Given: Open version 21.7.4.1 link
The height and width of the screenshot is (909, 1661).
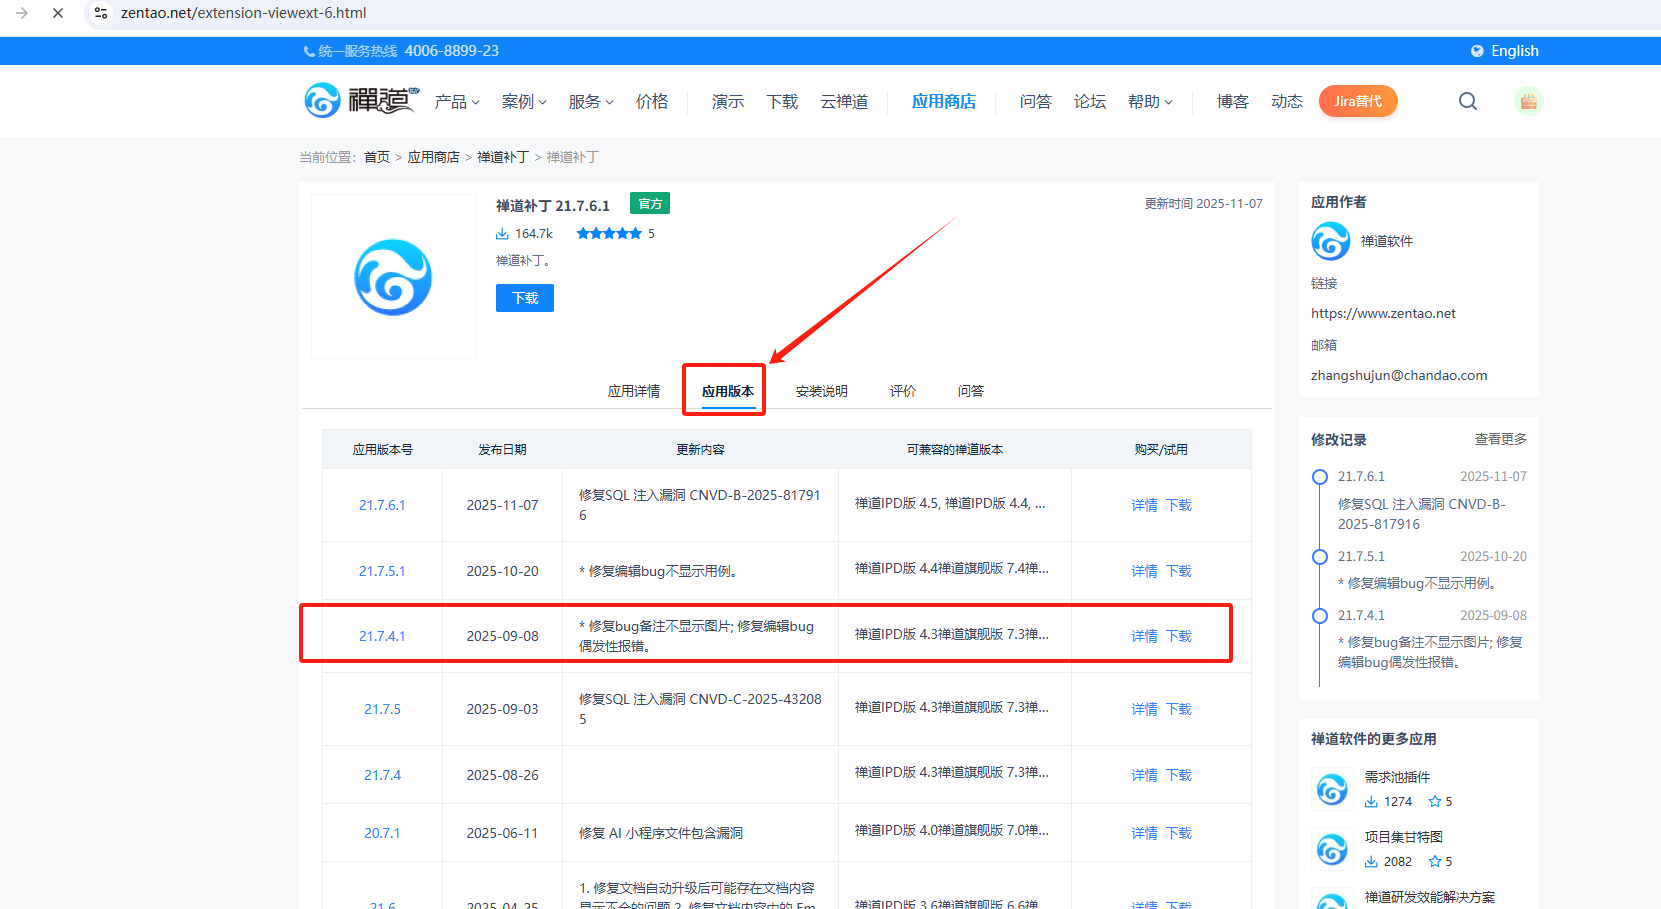Looking at the screenshot, I should click(x=382, y=636).
